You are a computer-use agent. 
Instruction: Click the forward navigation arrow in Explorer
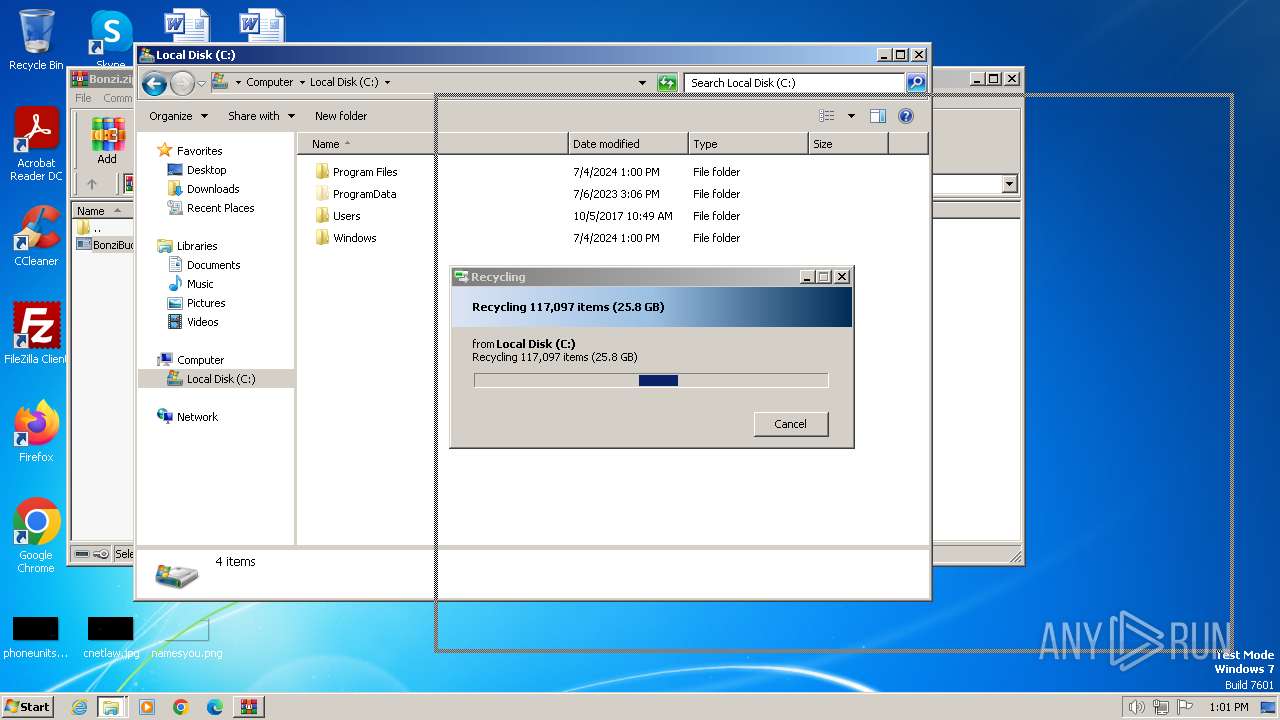[182, 83]
